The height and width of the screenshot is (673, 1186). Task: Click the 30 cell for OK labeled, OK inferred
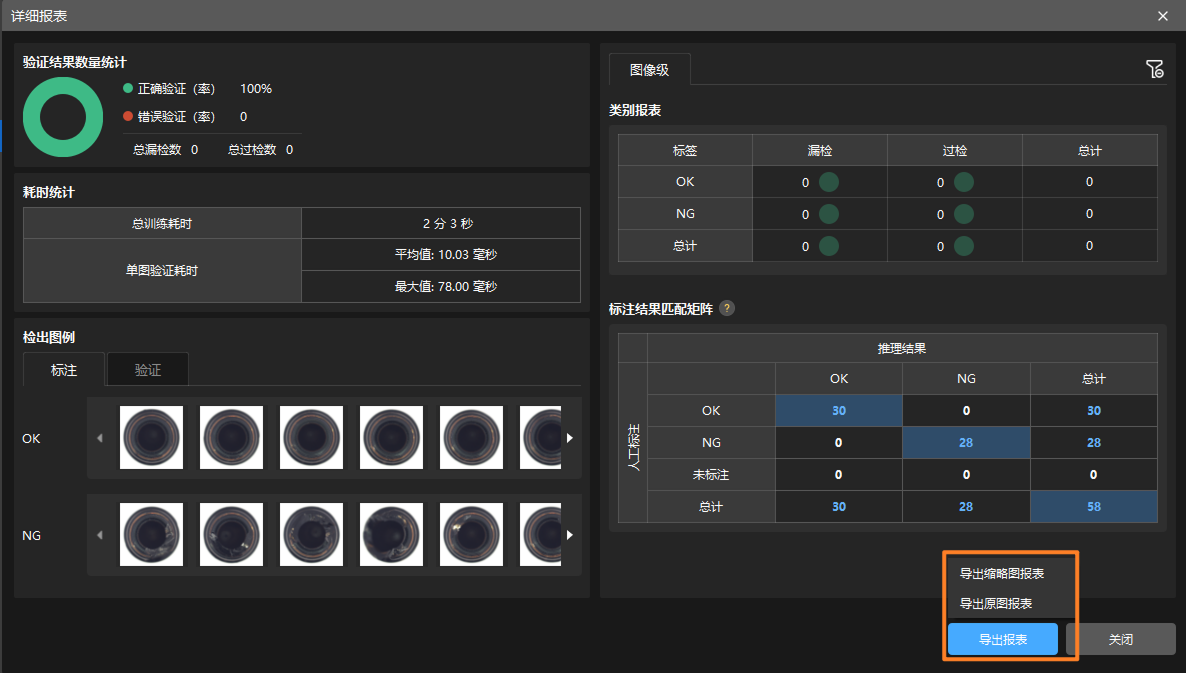coord(839,411)
